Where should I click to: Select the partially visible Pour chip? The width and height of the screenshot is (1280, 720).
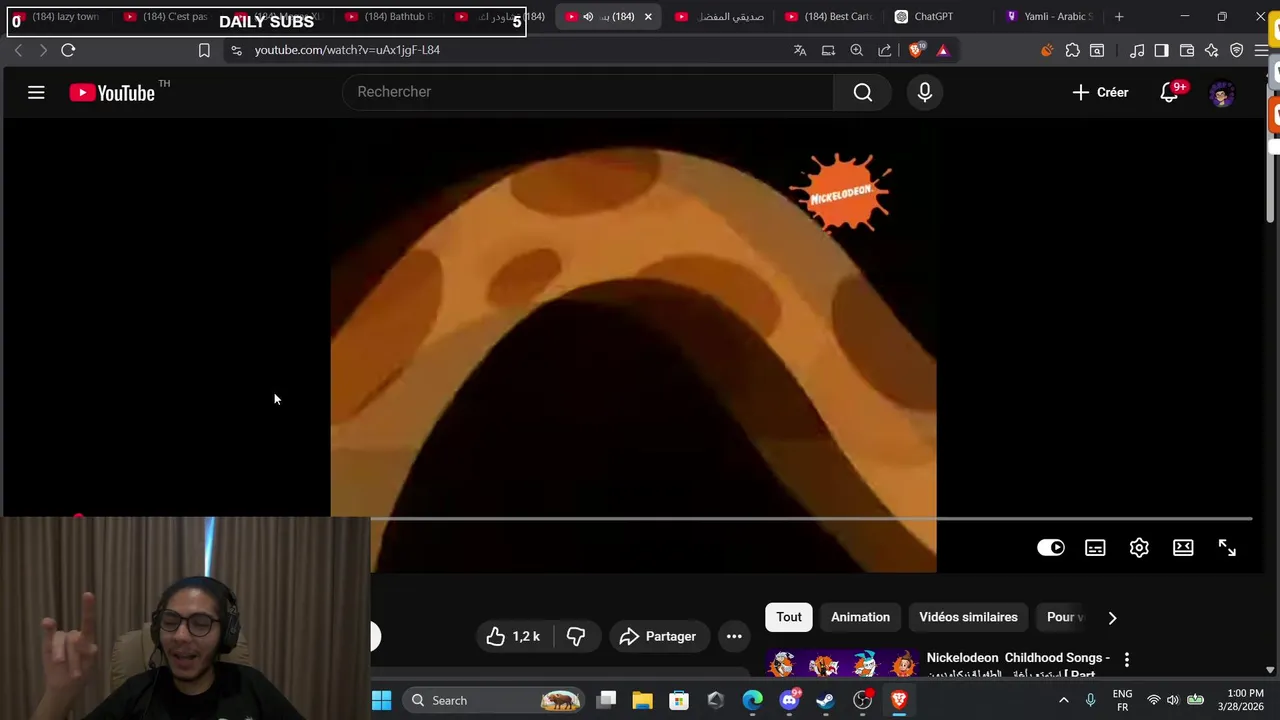(1064, 617)
